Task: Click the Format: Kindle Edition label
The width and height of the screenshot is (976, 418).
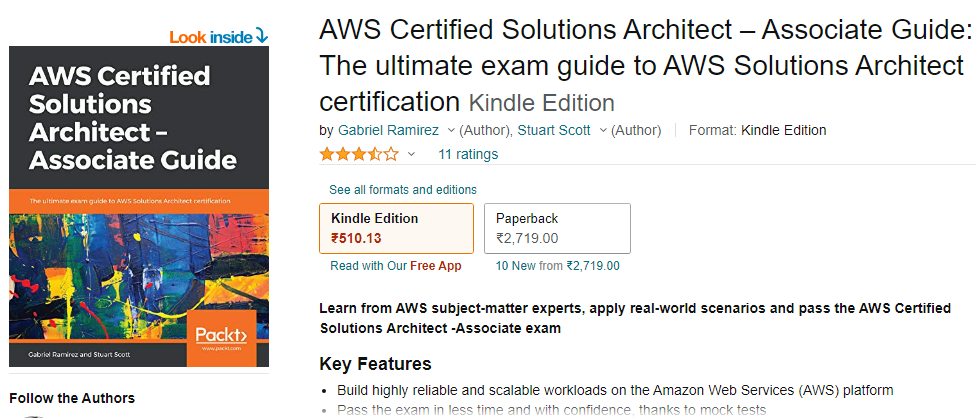Action: 758,130
